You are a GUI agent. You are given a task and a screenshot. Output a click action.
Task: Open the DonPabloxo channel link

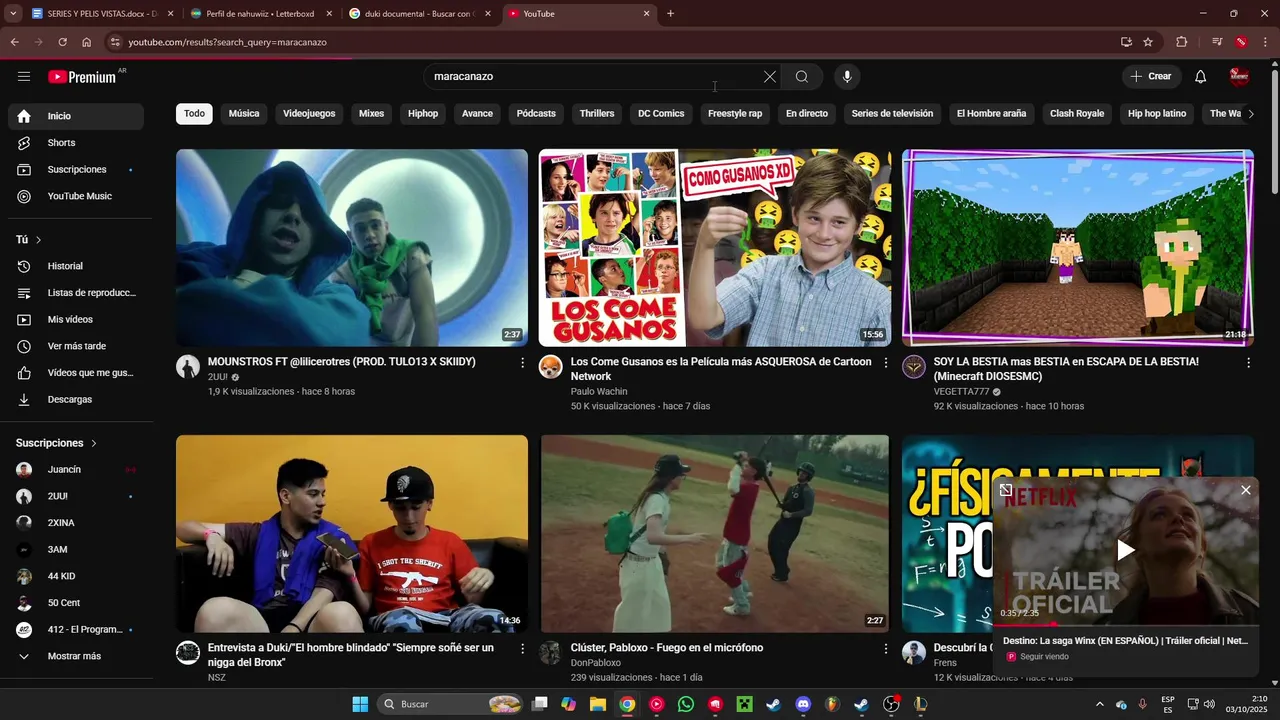point(596,663)
